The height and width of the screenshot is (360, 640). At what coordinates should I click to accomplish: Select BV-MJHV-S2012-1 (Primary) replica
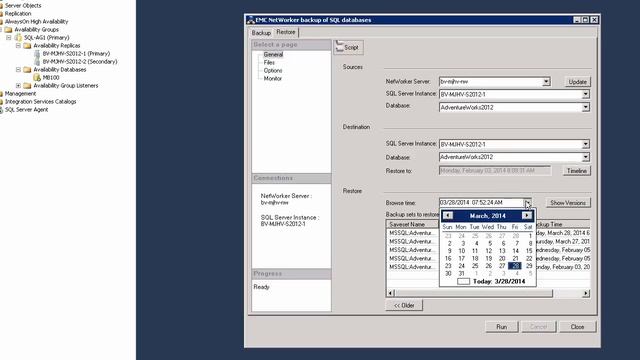click(x=76, y=53)
